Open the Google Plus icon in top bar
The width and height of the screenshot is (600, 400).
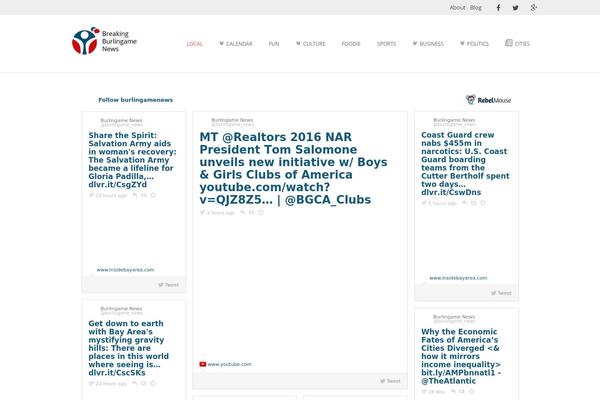(534, 8)
